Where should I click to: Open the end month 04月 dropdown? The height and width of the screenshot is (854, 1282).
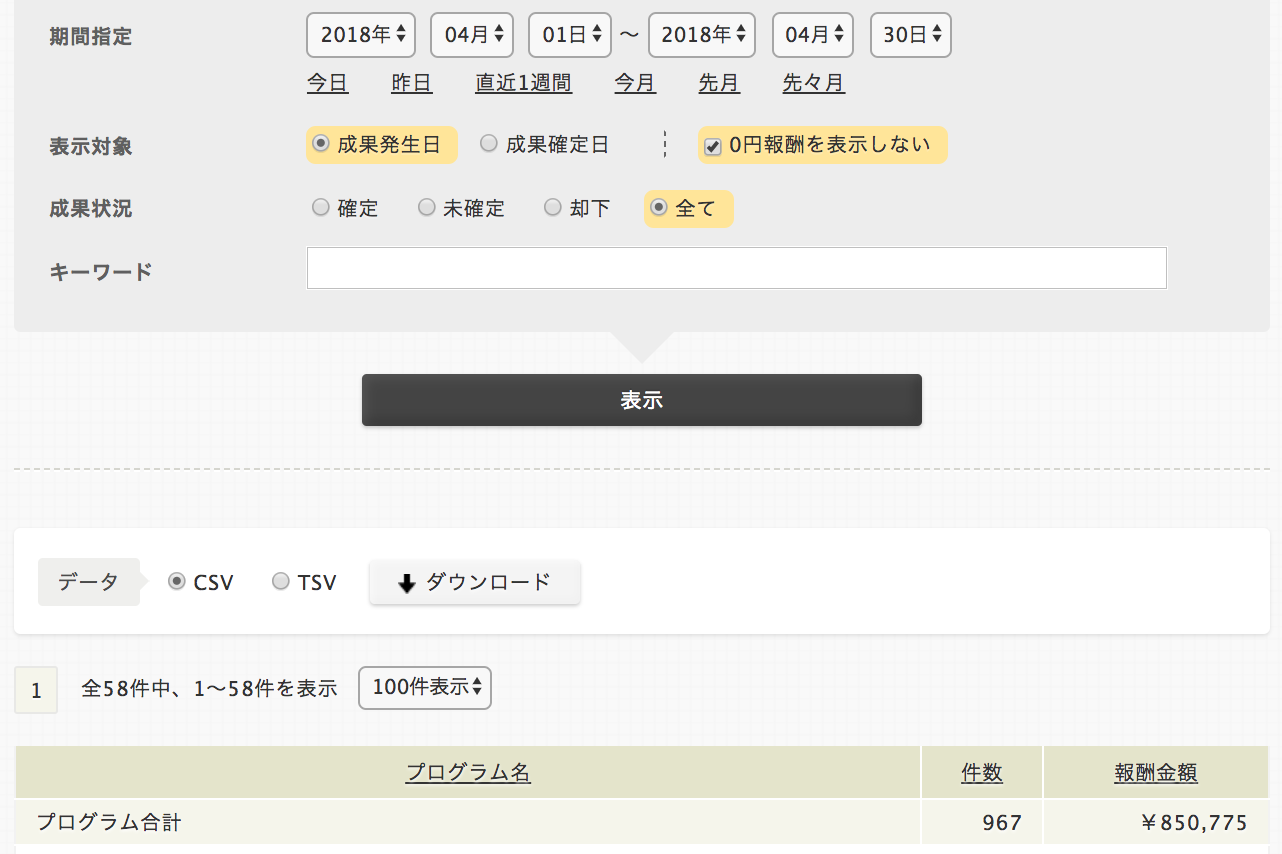pos(813,35)
